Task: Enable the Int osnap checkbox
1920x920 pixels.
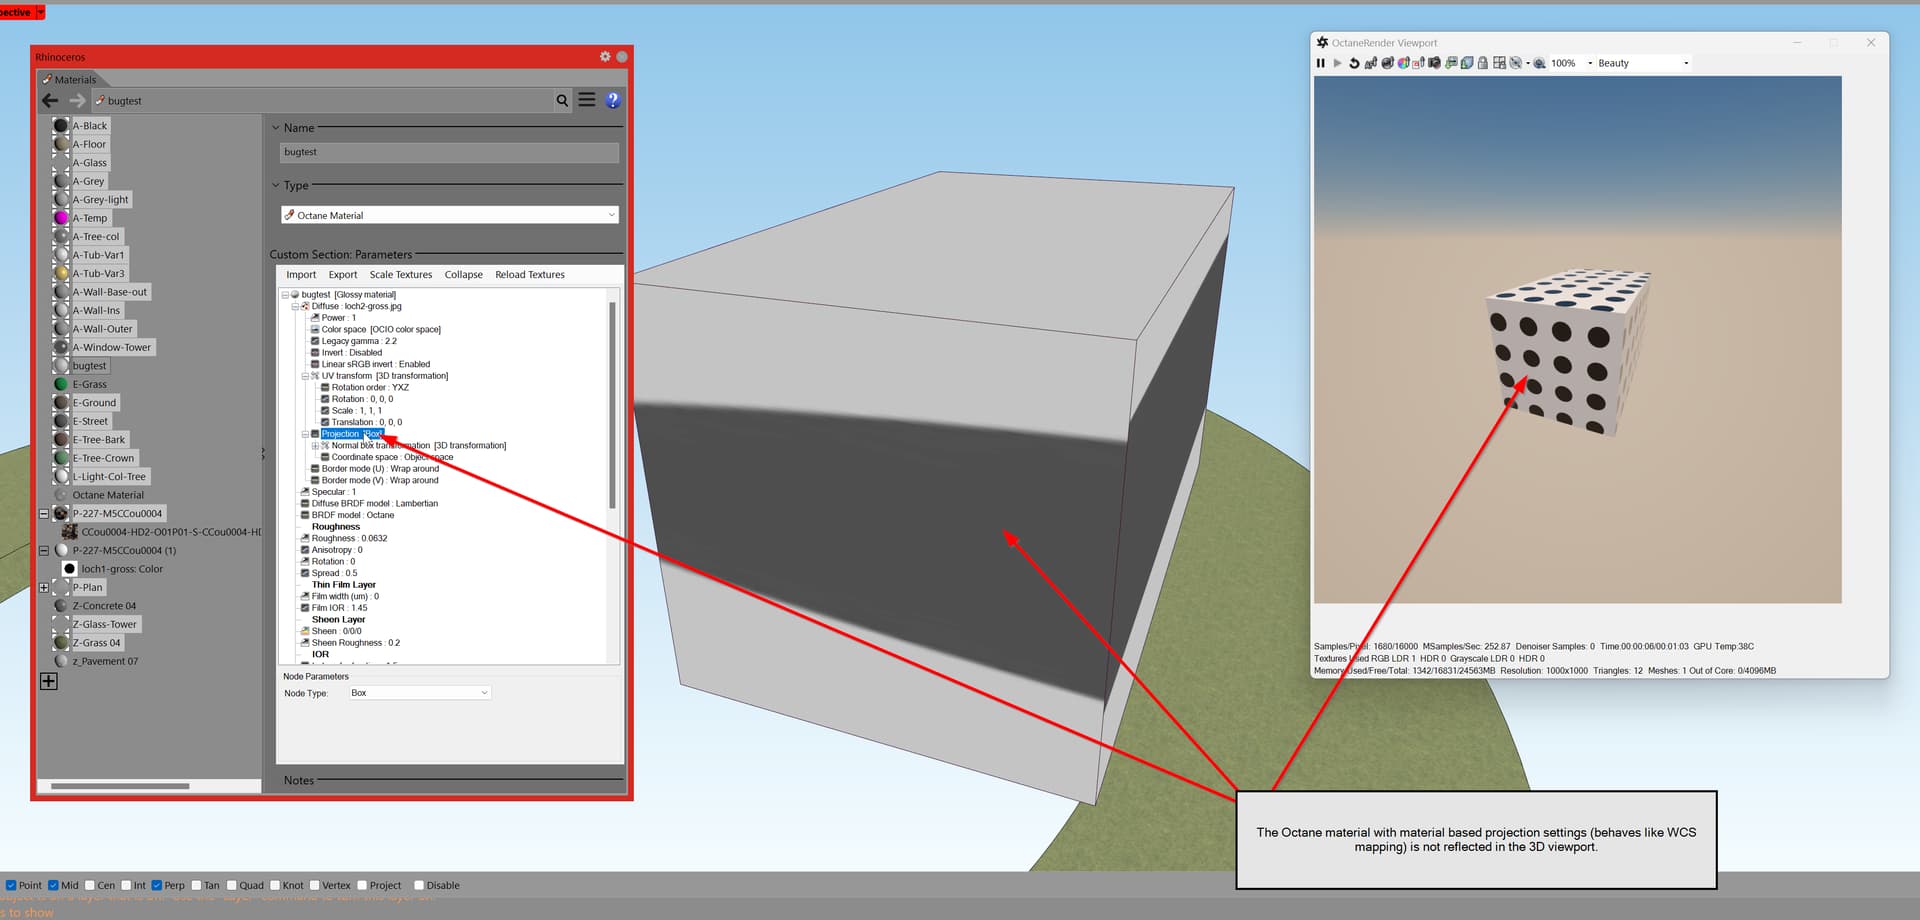Action: tap(126, 885)
